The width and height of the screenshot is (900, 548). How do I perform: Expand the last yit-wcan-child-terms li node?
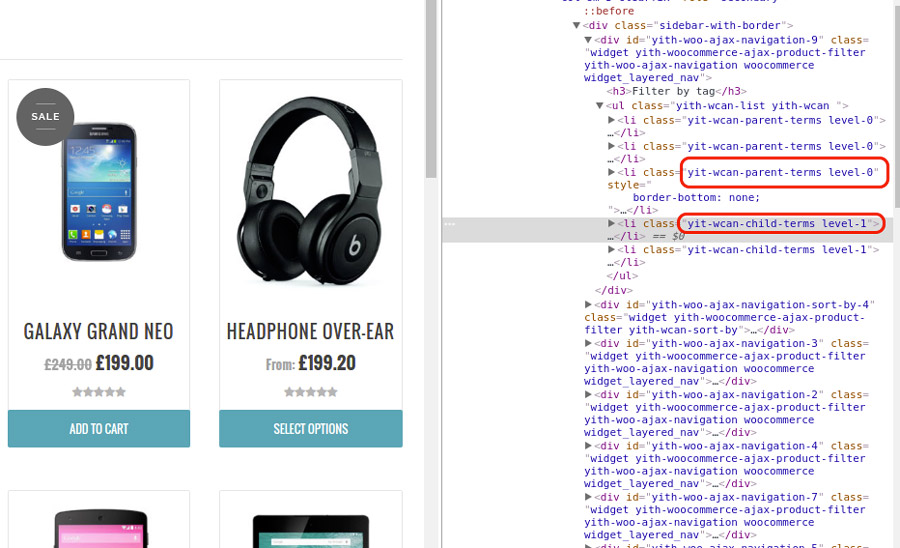611,249
